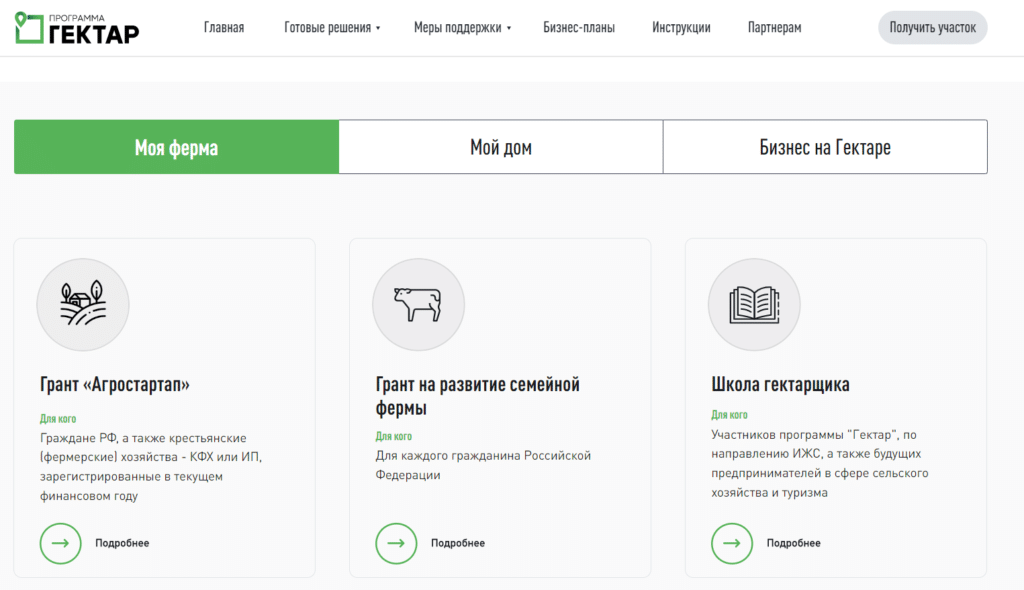
Task: Click the Грант «Агростартап» card title
Action: [115, 384]
